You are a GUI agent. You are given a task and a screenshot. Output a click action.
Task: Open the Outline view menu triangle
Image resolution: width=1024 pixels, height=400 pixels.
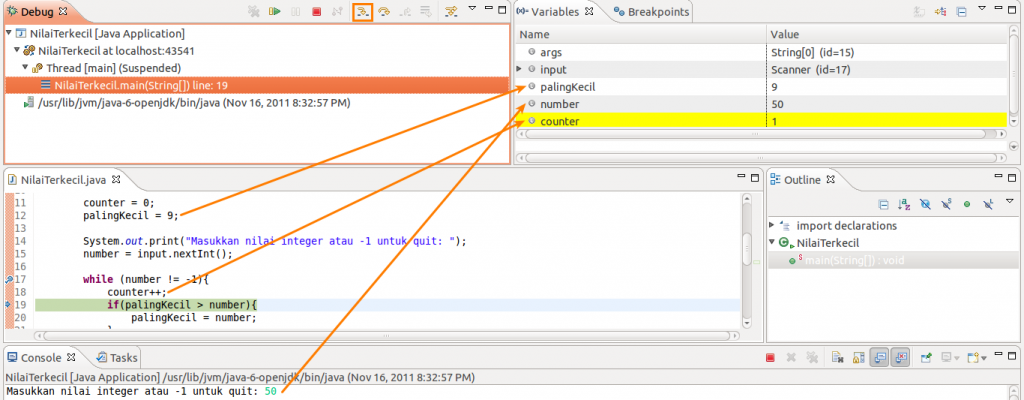1010,203
